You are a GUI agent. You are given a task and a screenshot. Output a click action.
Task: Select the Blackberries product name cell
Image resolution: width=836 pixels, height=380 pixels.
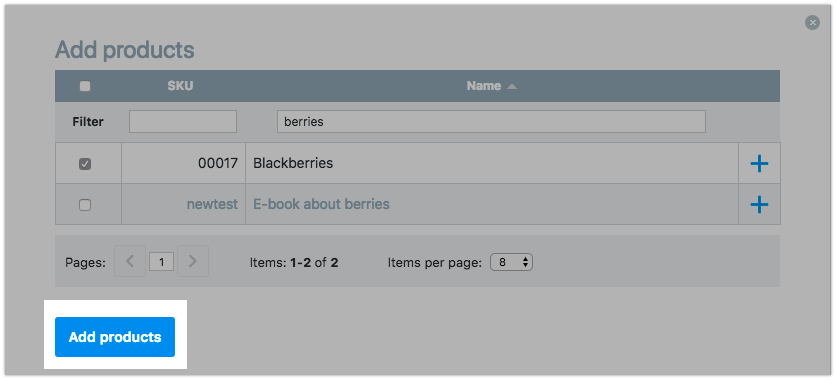point(492,163)
